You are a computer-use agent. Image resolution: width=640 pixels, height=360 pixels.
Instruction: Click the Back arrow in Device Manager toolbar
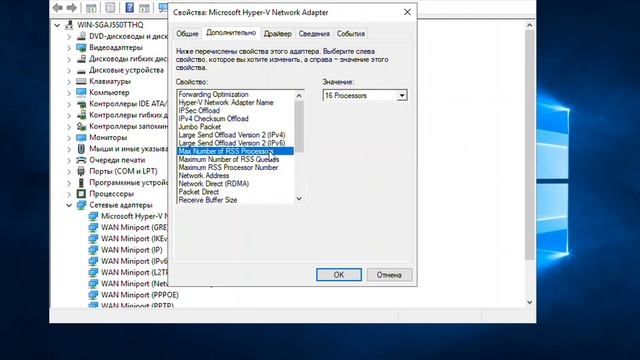58,8
